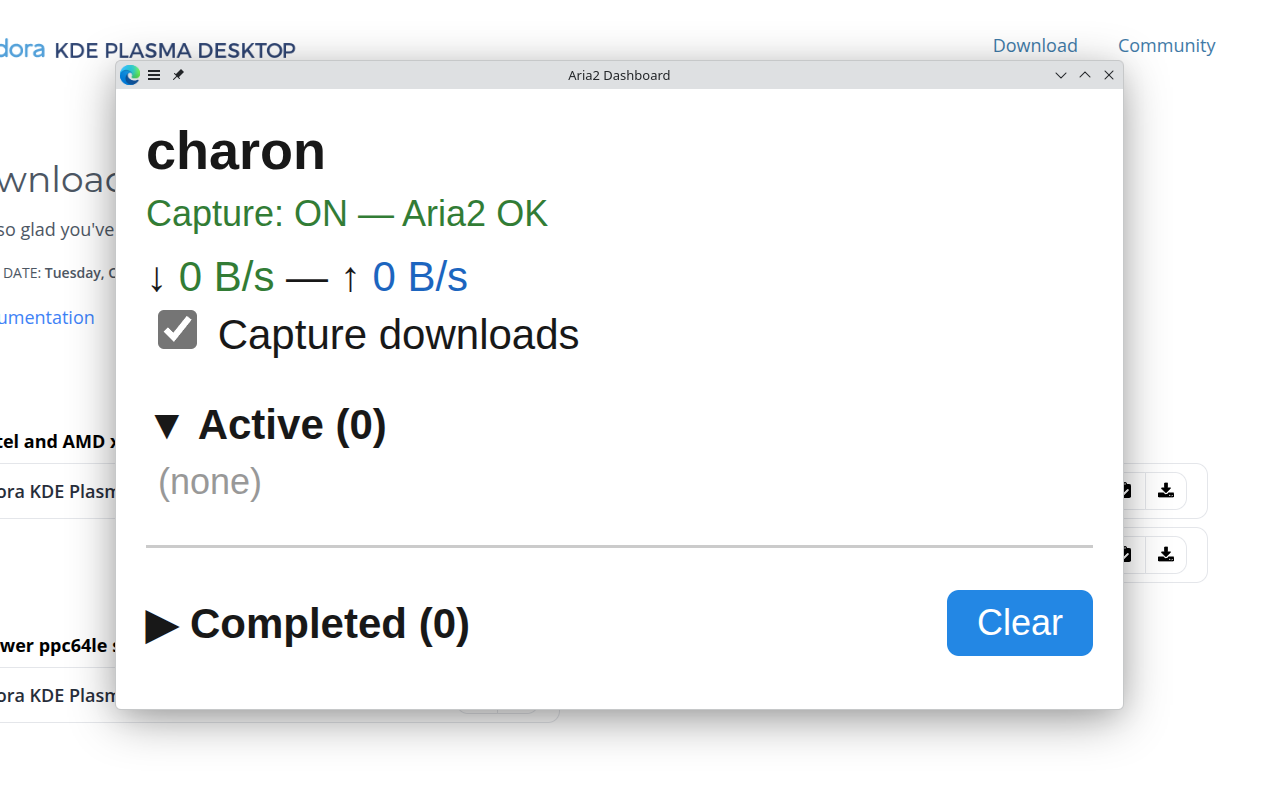Click the Fedora KDE Plasma Desktop logo
Viewport: 1280px width, 800px height.
(x=148, y=50)
